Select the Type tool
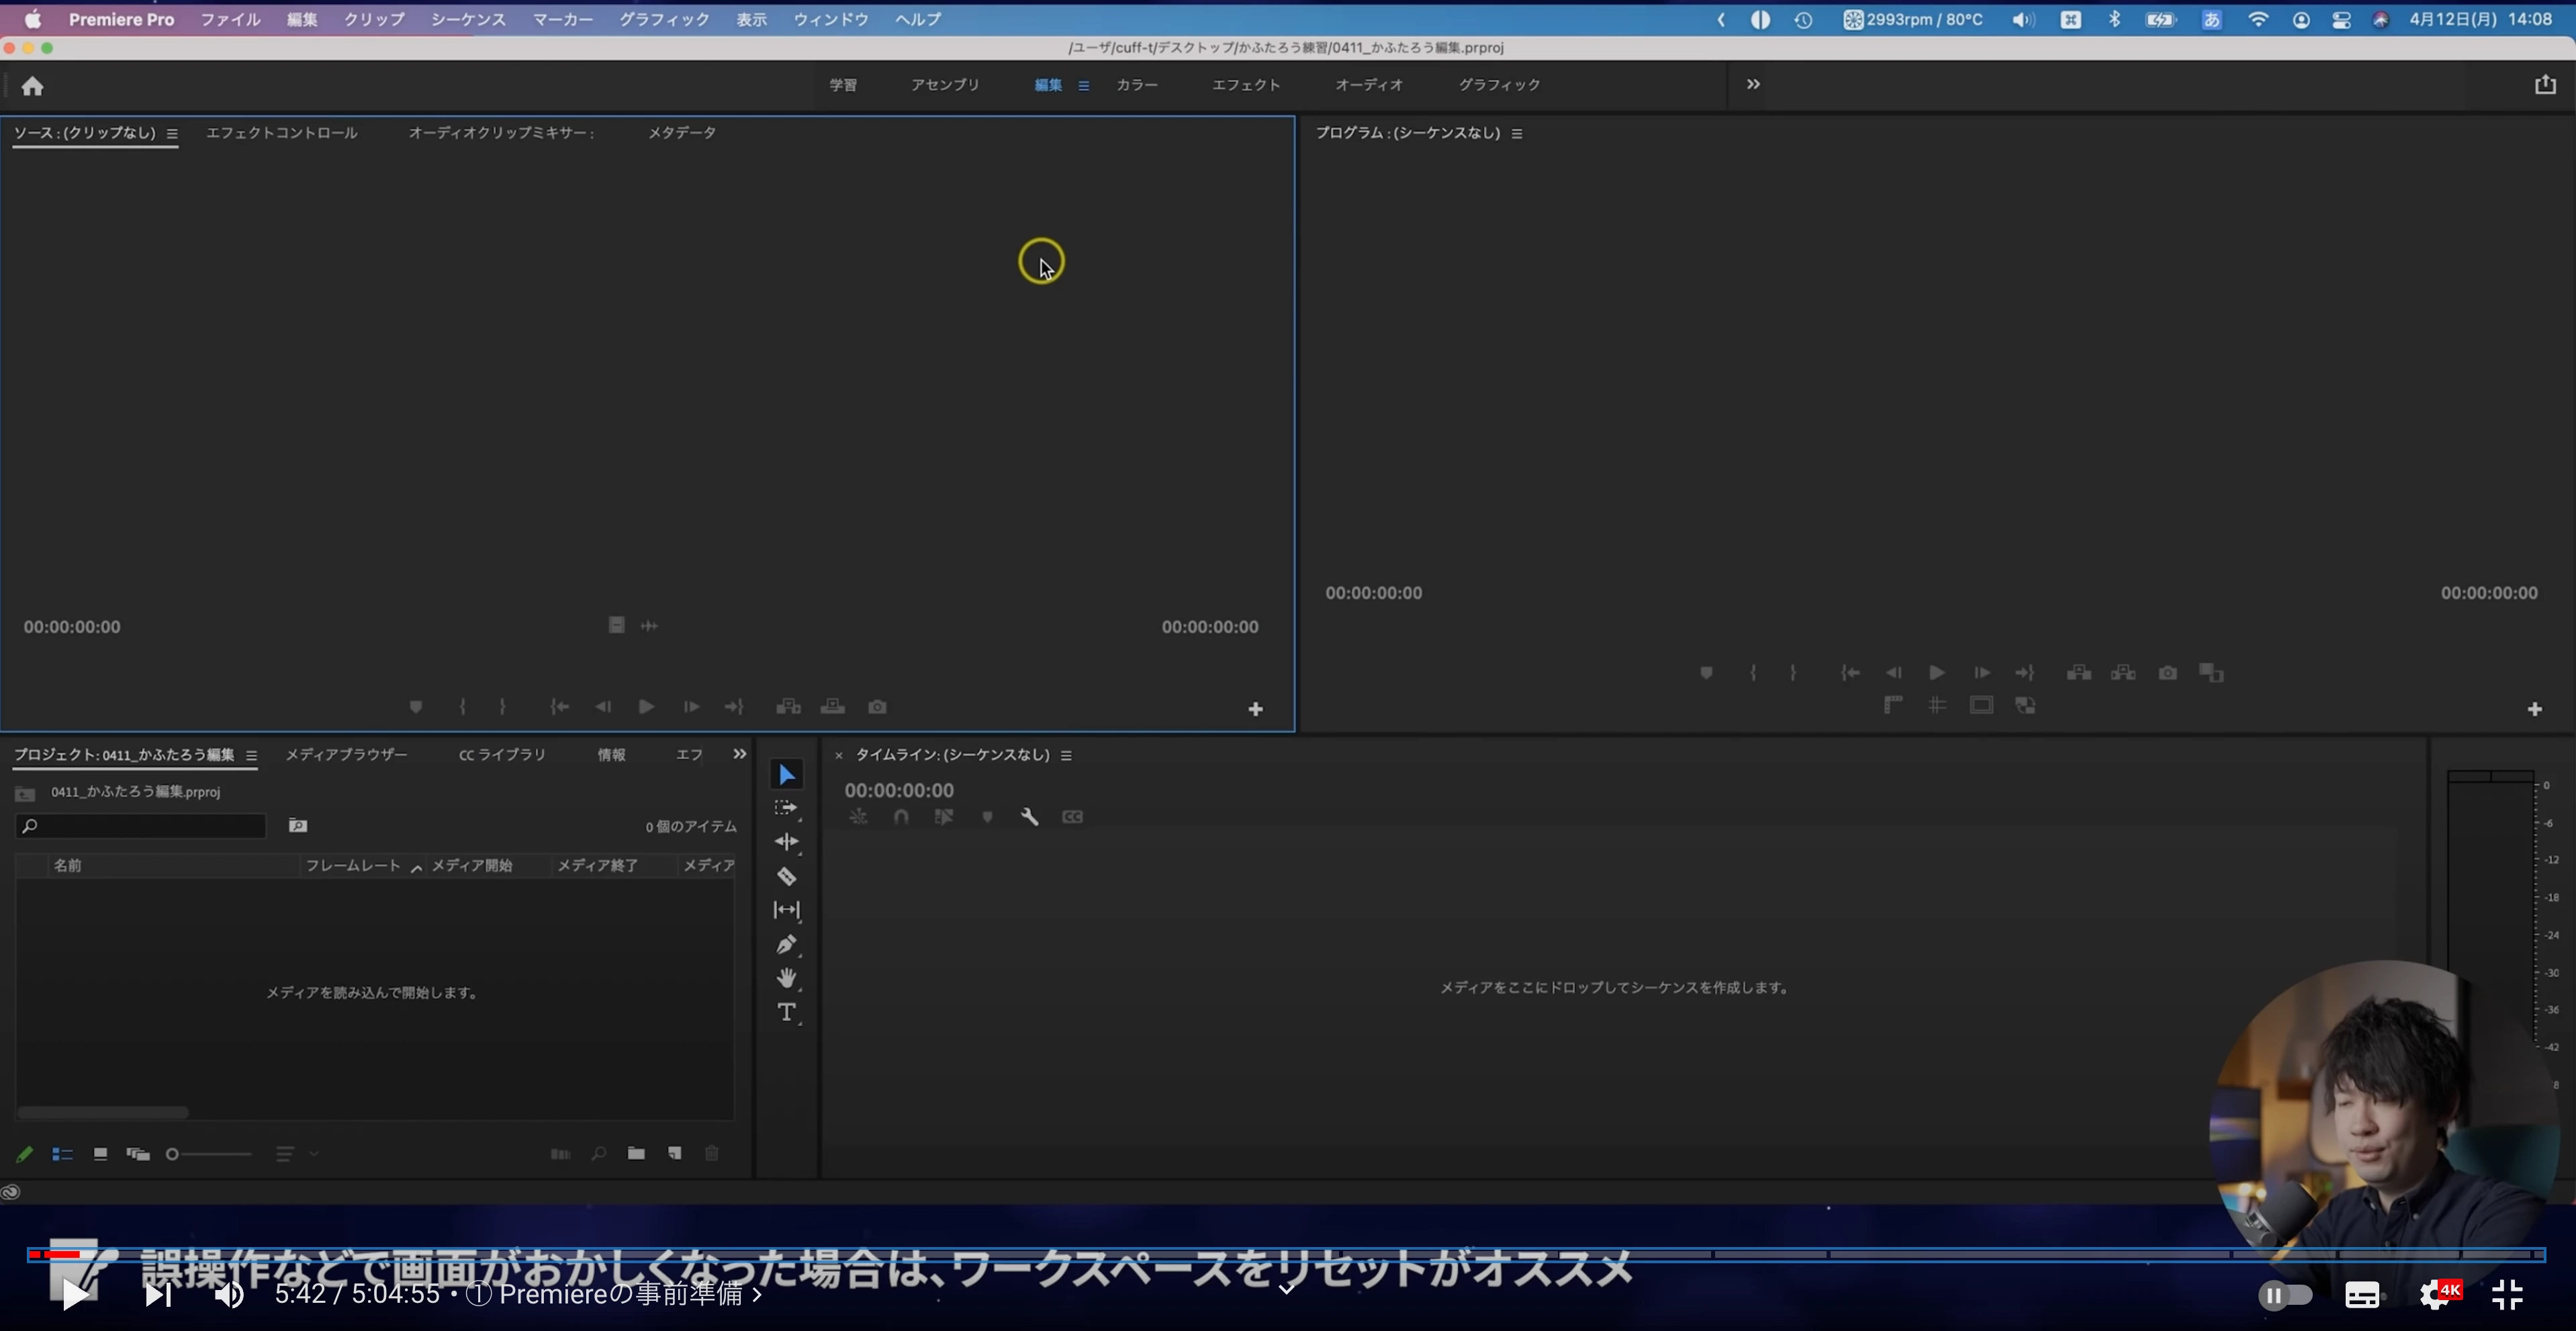The height and width of the screenshot is (1331, 2576). (786, 1012)
